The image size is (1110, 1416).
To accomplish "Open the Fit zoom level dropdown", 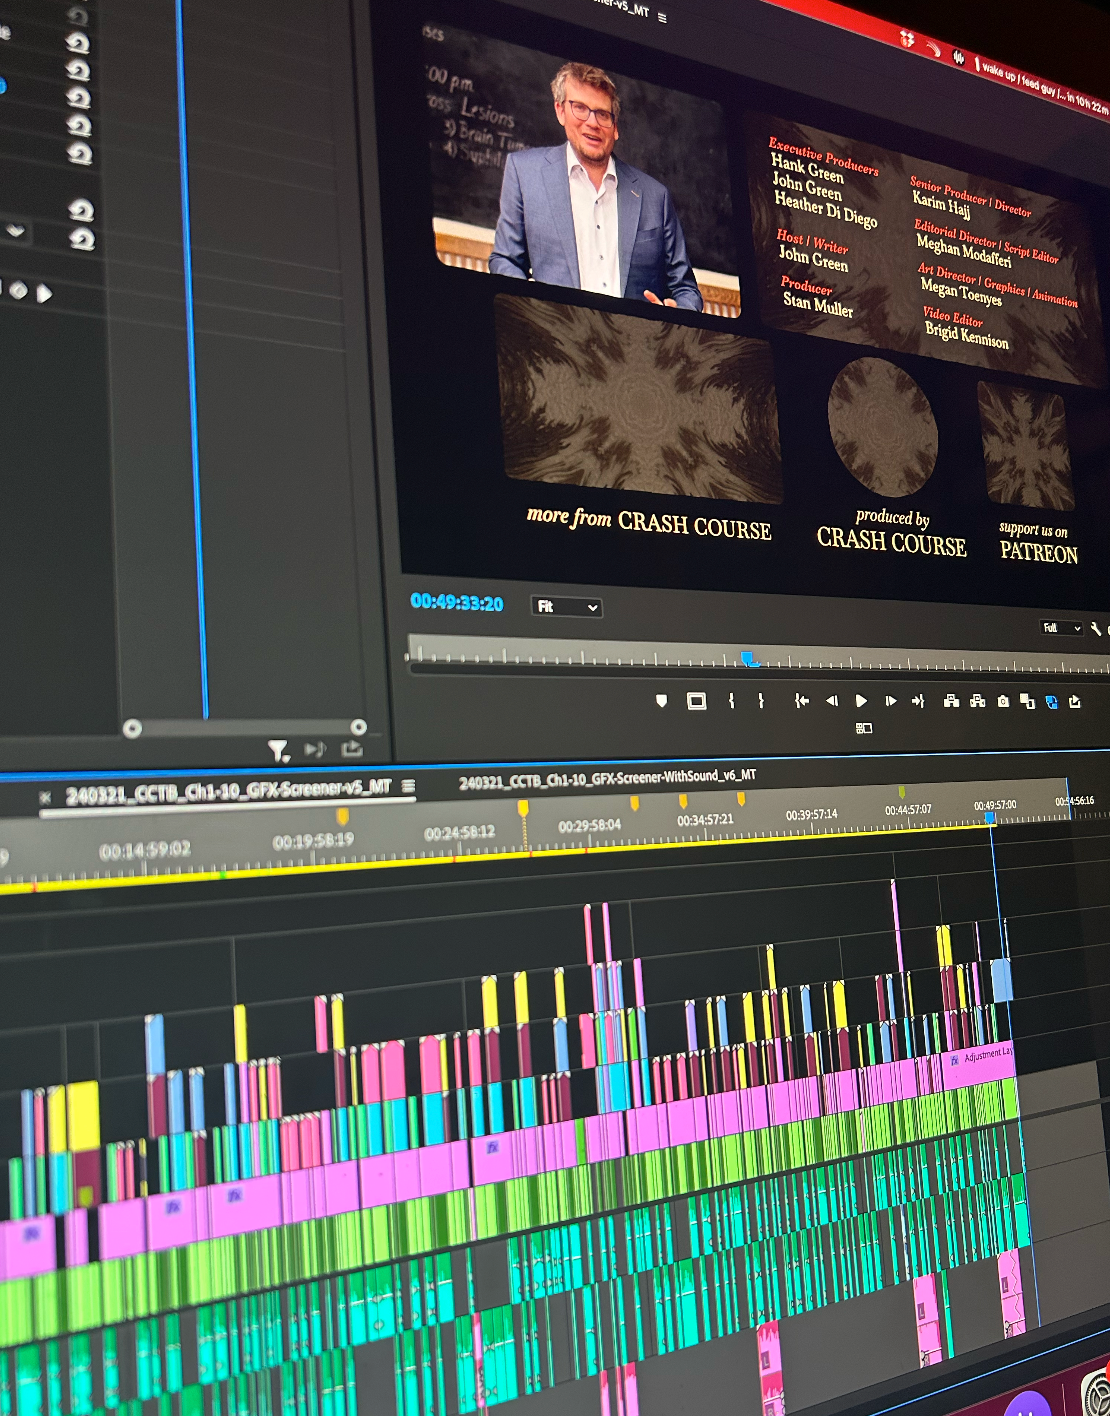I will click(x=566, y=607).
